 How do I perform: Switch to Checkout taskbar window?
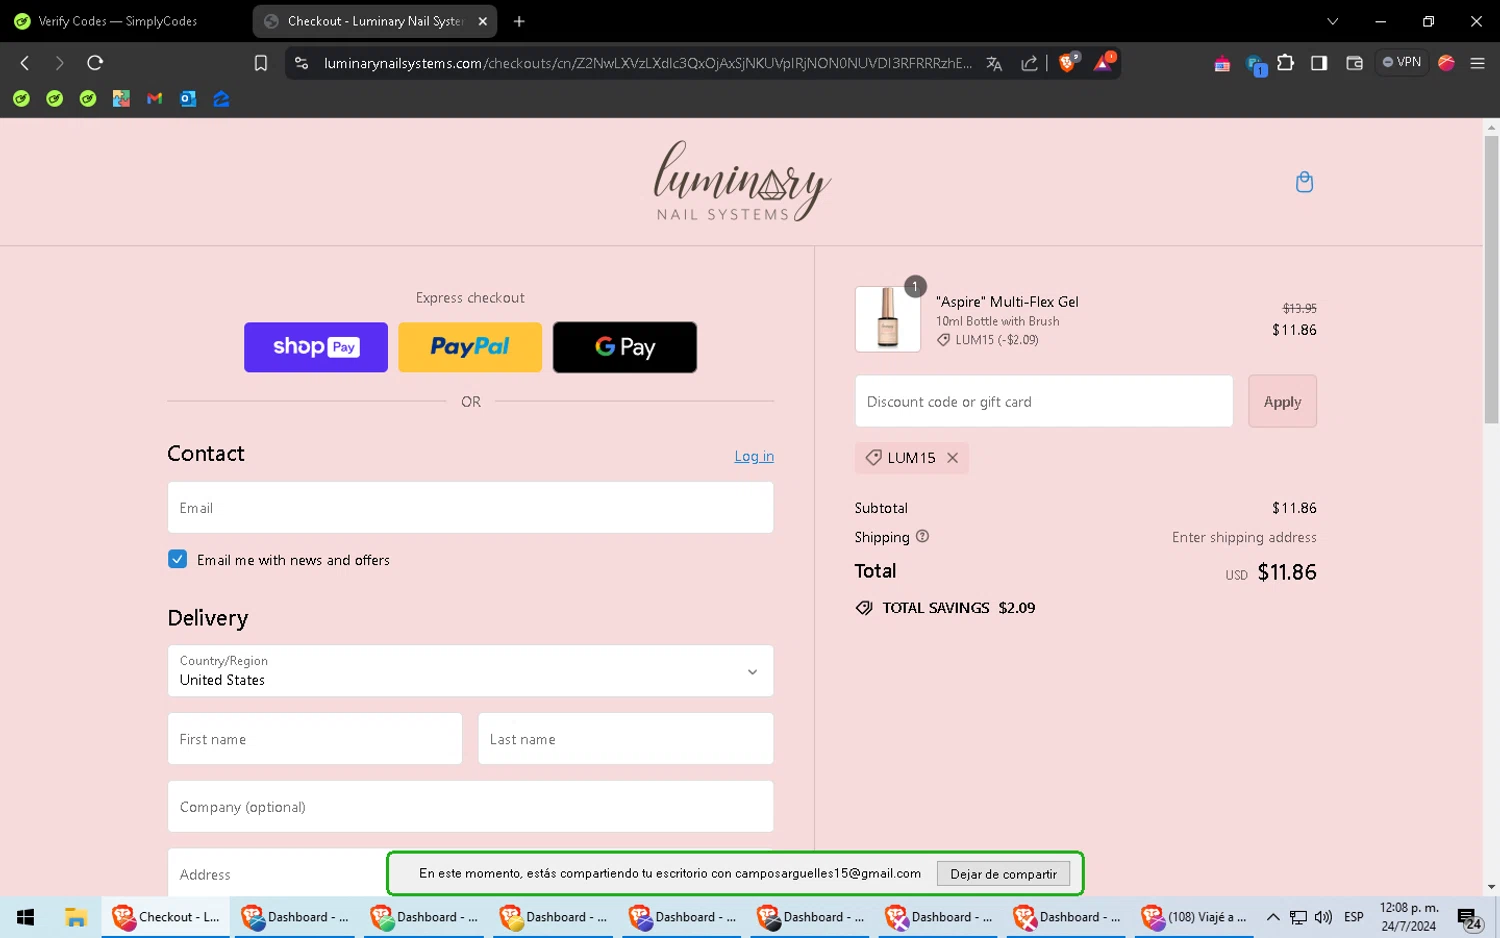[x=166, y=917]
